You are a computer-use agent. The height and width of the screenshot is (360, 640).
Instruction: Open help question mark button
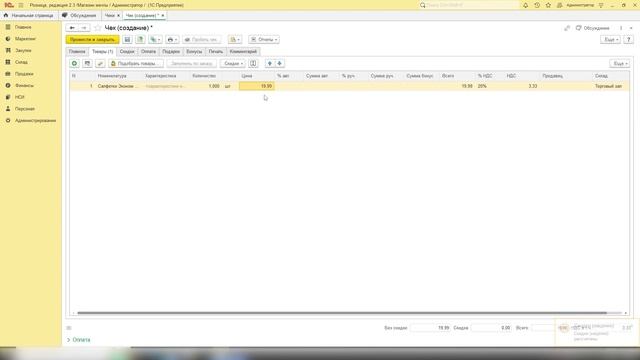pos(629,40)
